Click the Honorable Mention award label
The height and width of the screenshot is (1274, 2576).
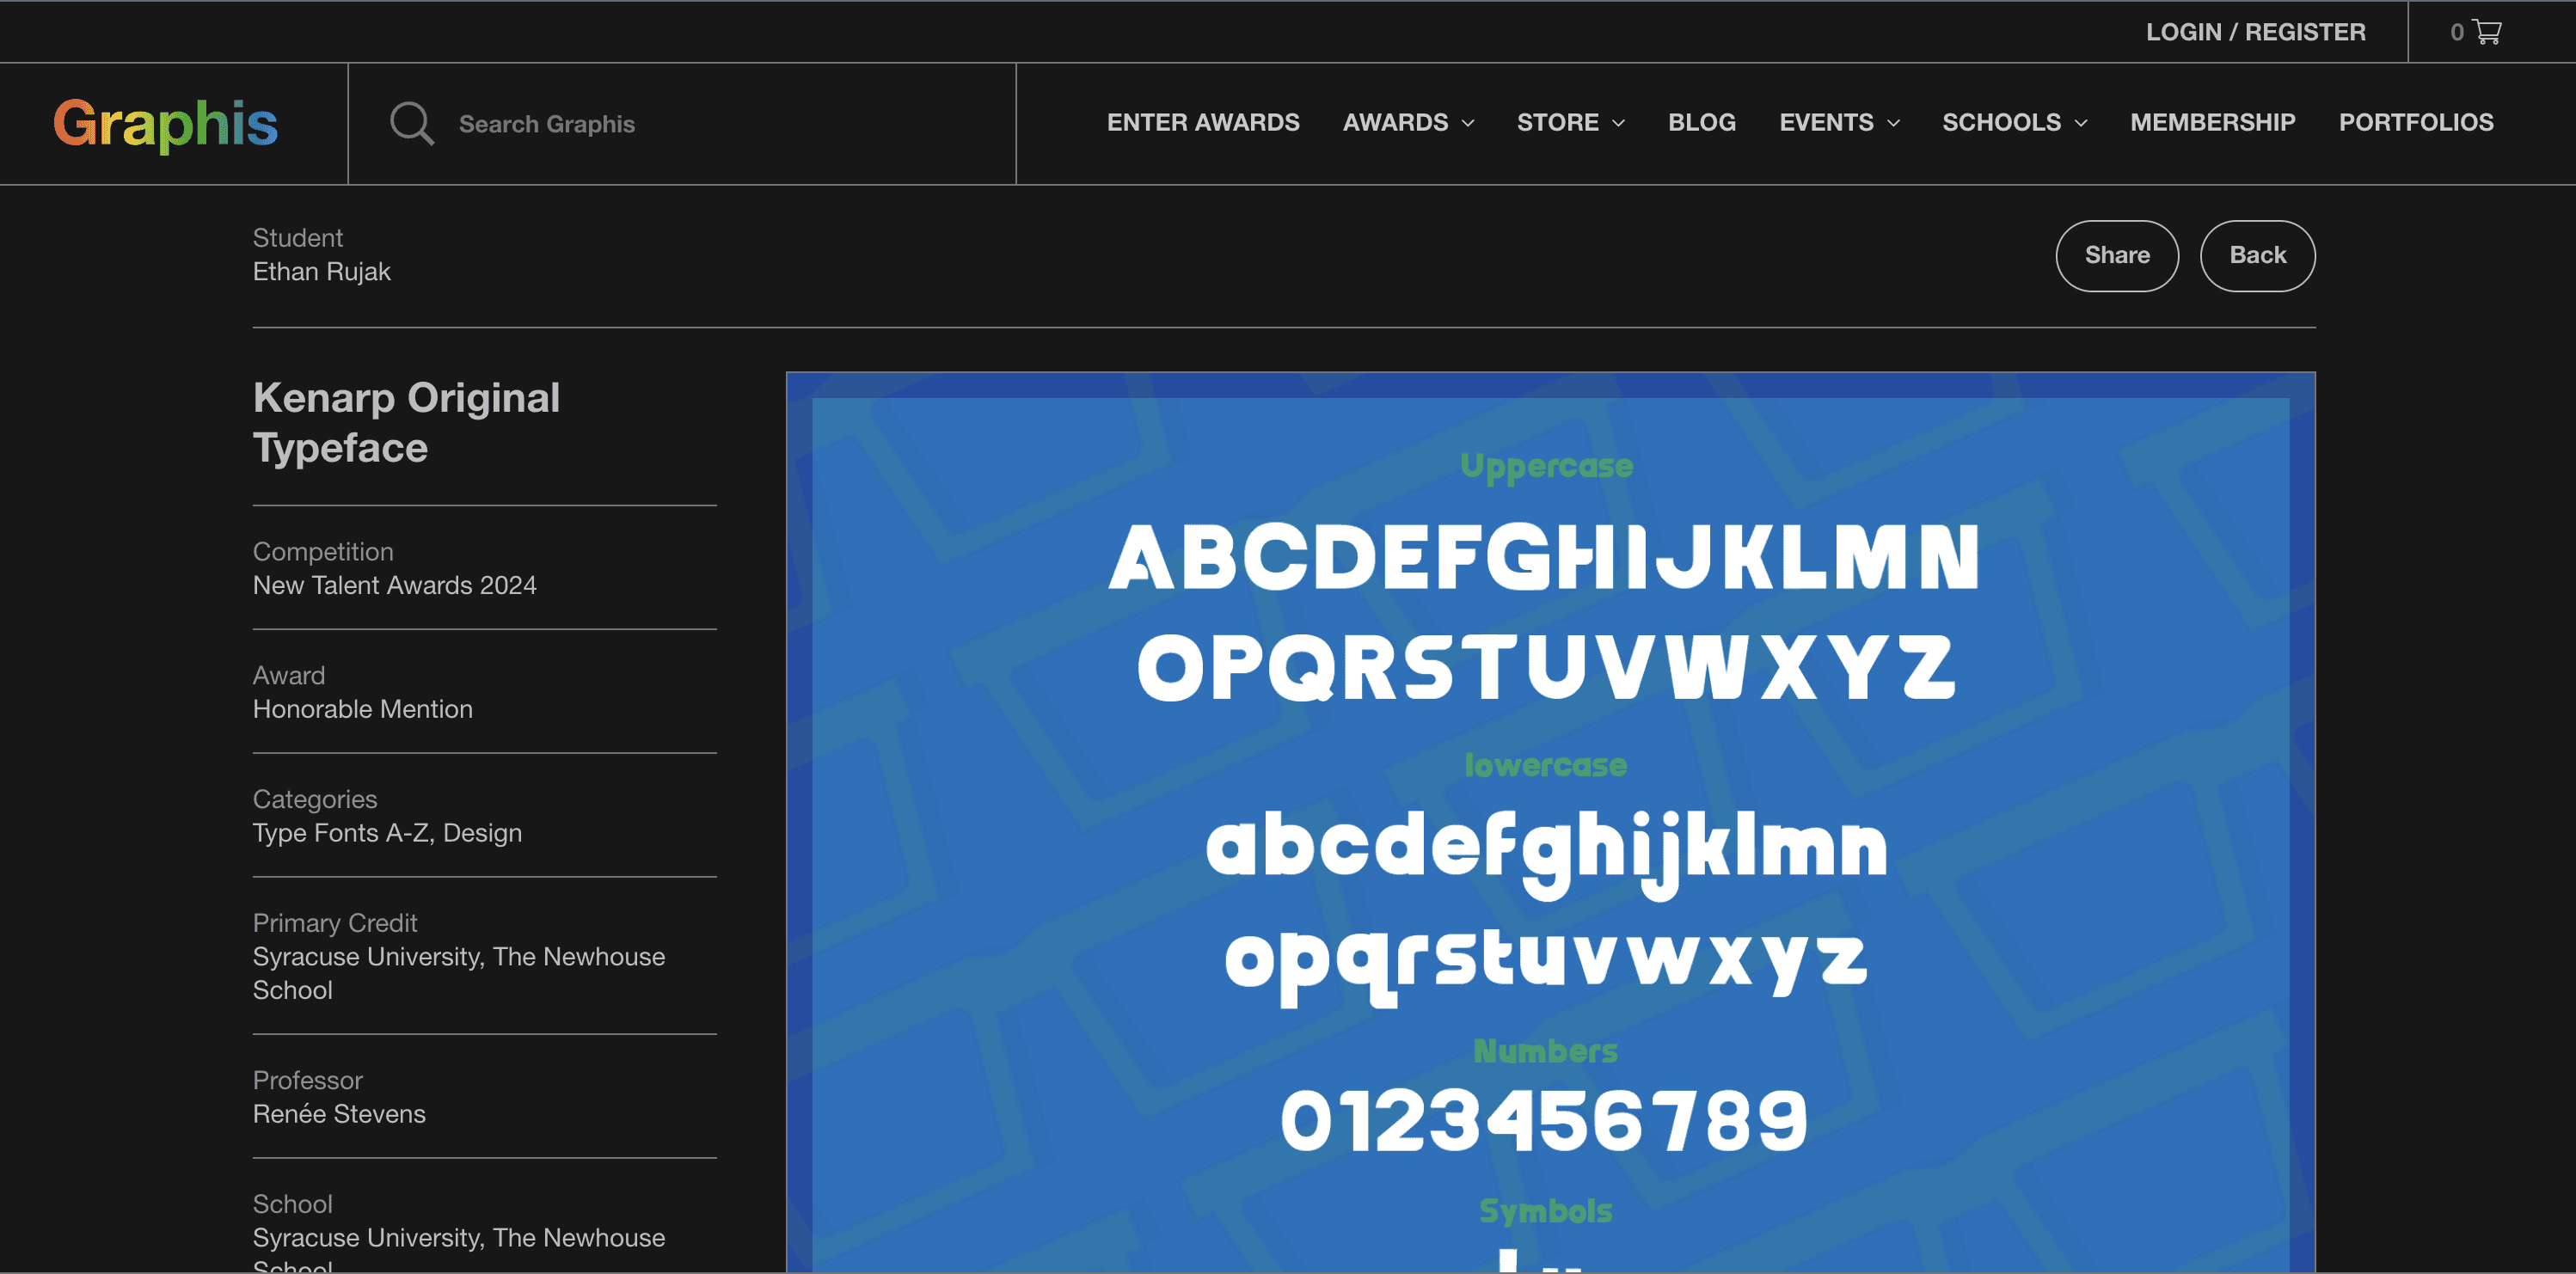click(362, 708)
